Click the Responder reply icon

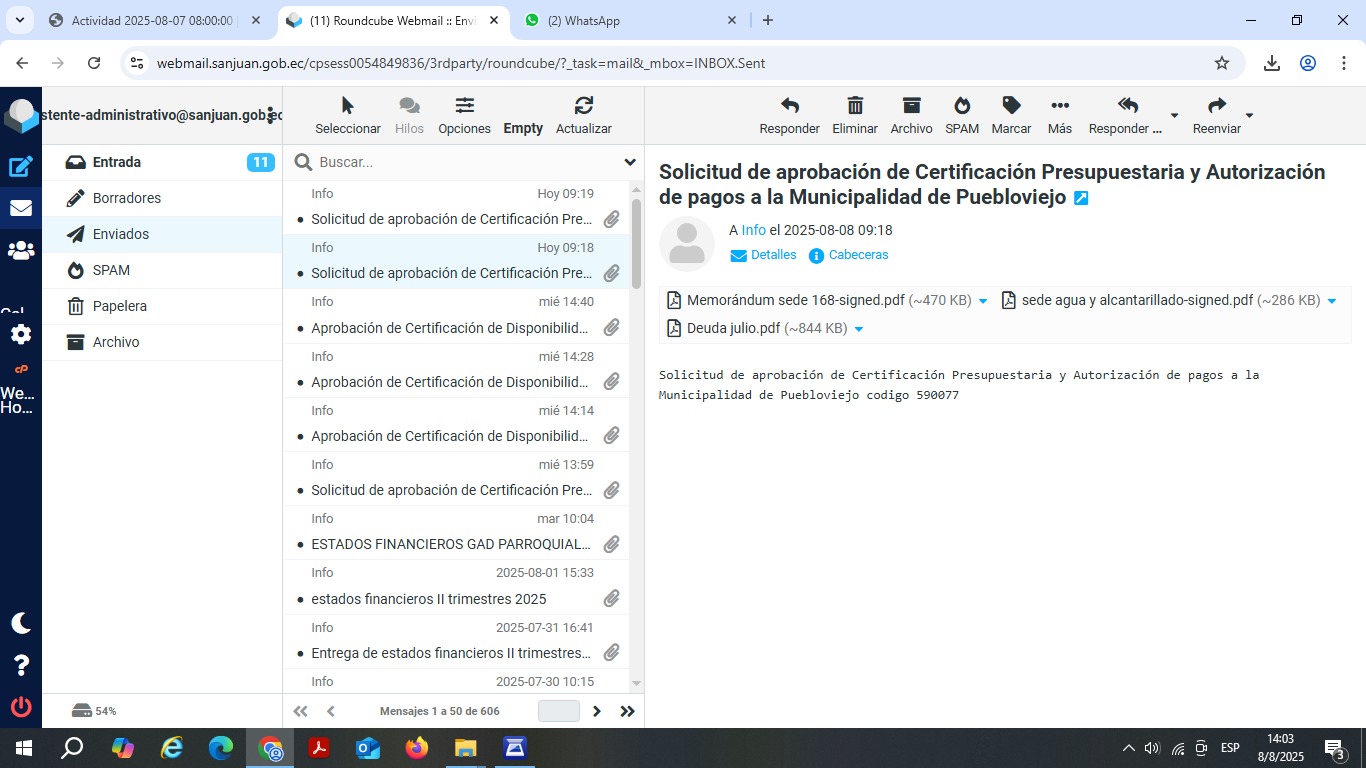pos(789,106)
